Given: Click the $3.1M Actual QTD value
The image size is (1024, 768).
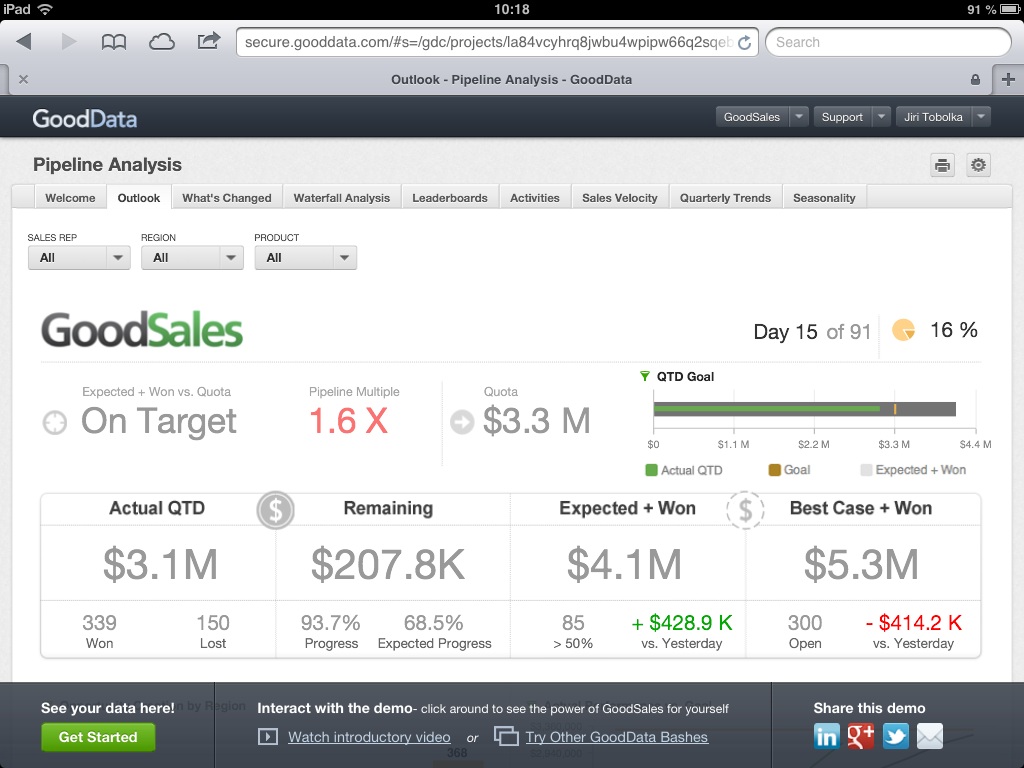Looking at the screenshot, I should pos(160,564).
